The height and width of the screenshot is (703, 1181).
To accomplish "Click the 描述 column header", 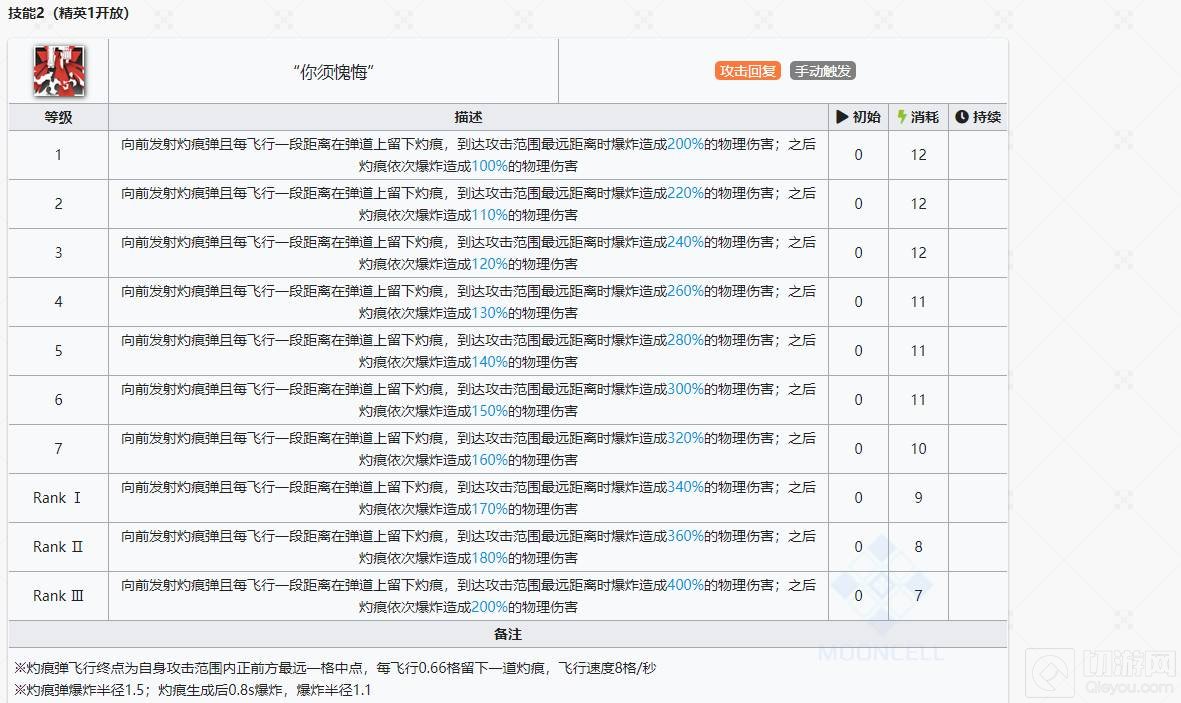I will click(x=468, y=117).
